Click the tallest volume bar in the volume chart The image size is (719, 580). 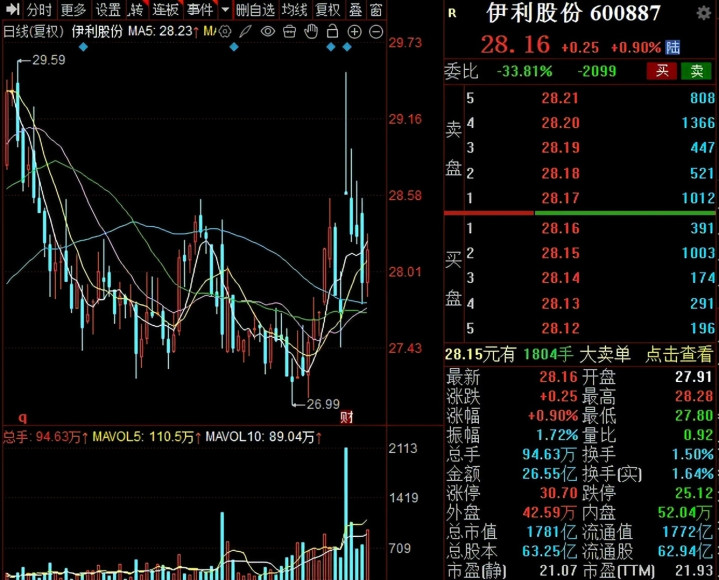click(346, 514)
